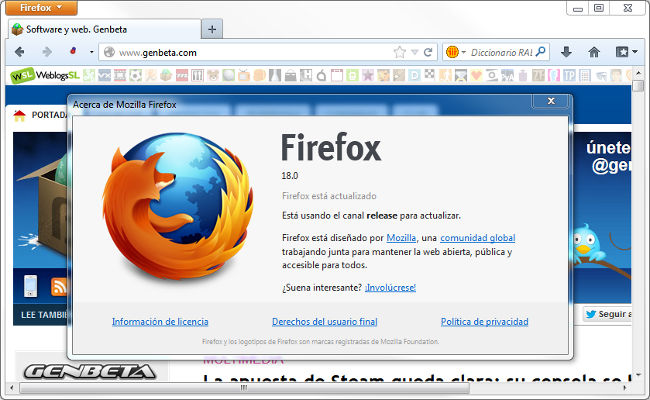This screenshot has height=400, width=650.
Task: Open the red box bookmark icon
Action: 182,75
